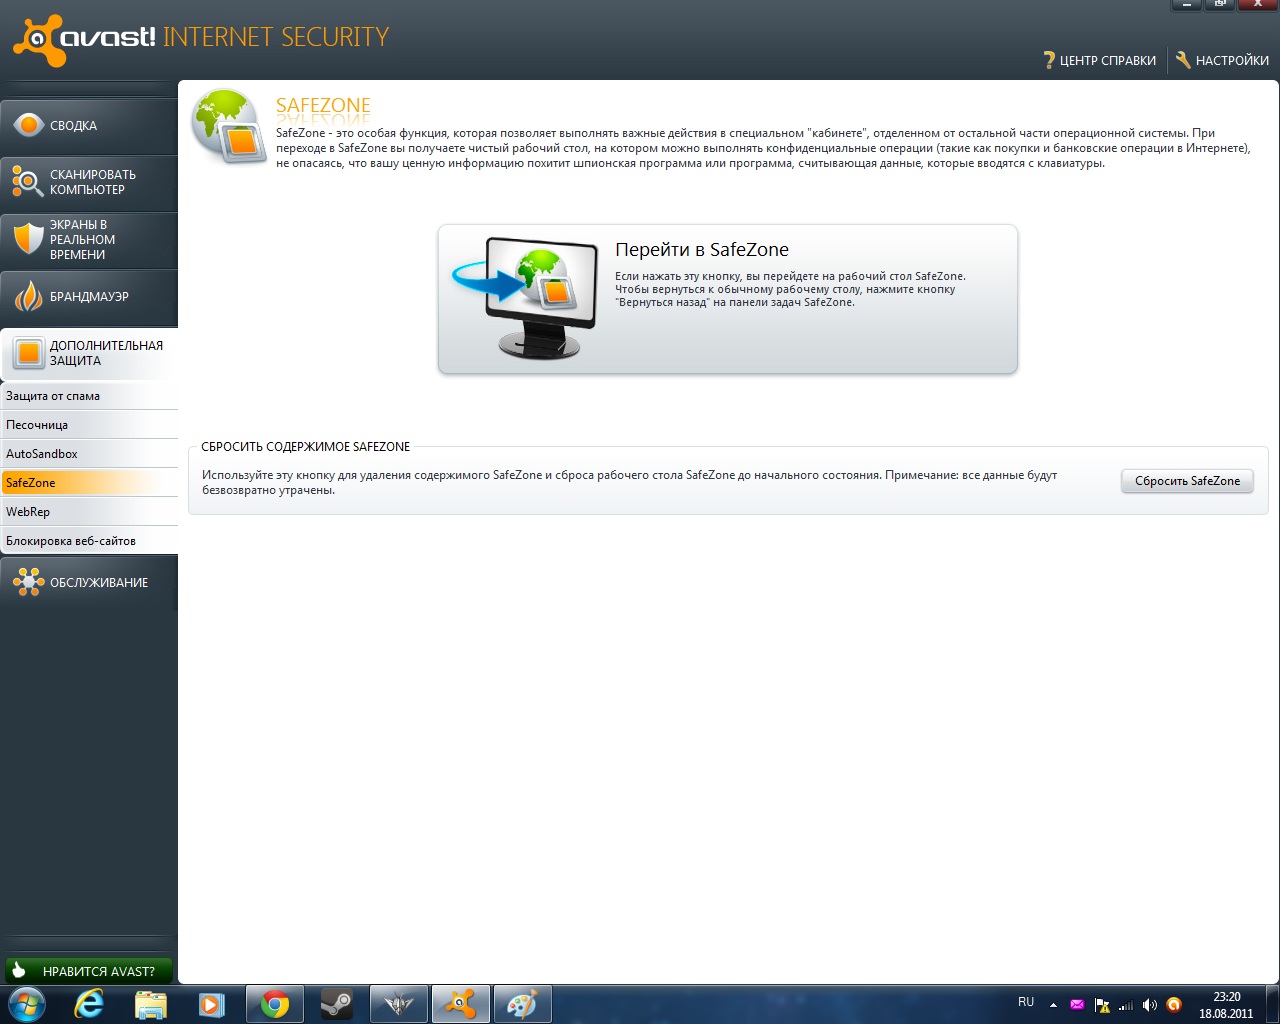Open Экраны в реальном времени section
Viewport: 1280px width, 1024px height.
pyautogui.click(x=89, y=240)
